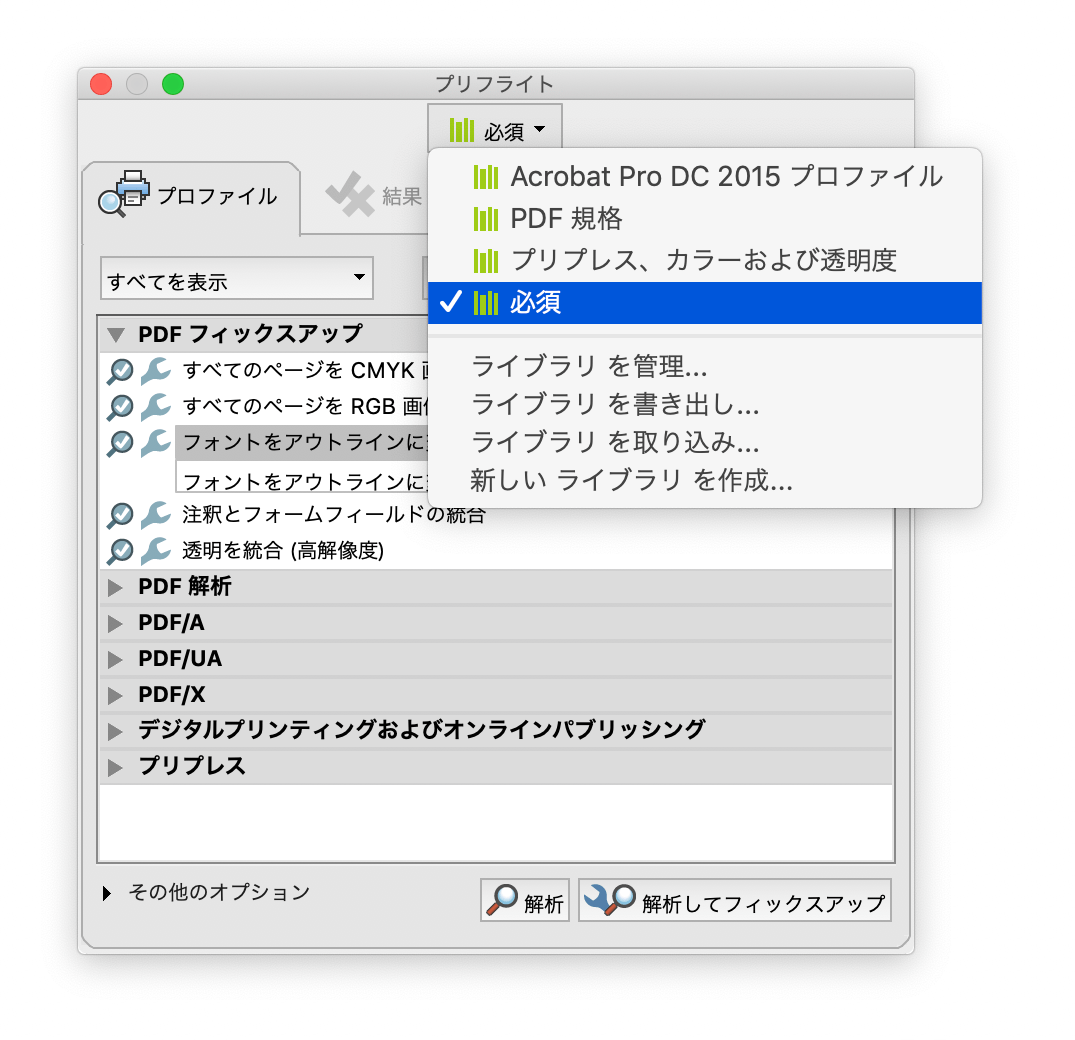Viewport: 1075px width, 1040px height.
Task: Open ライブラリ を管理... menu item
Action: [705, 366]
